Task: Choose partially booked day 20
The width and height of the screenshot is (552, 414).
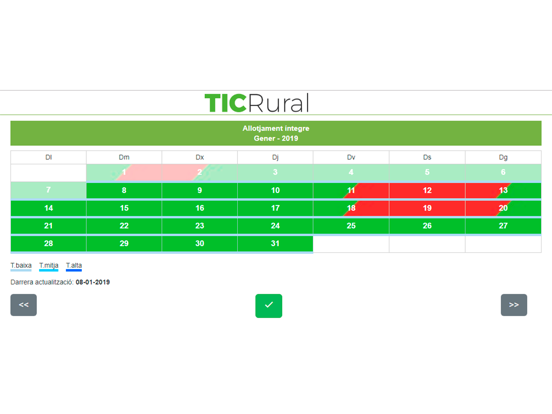Action: click(503, 208)
